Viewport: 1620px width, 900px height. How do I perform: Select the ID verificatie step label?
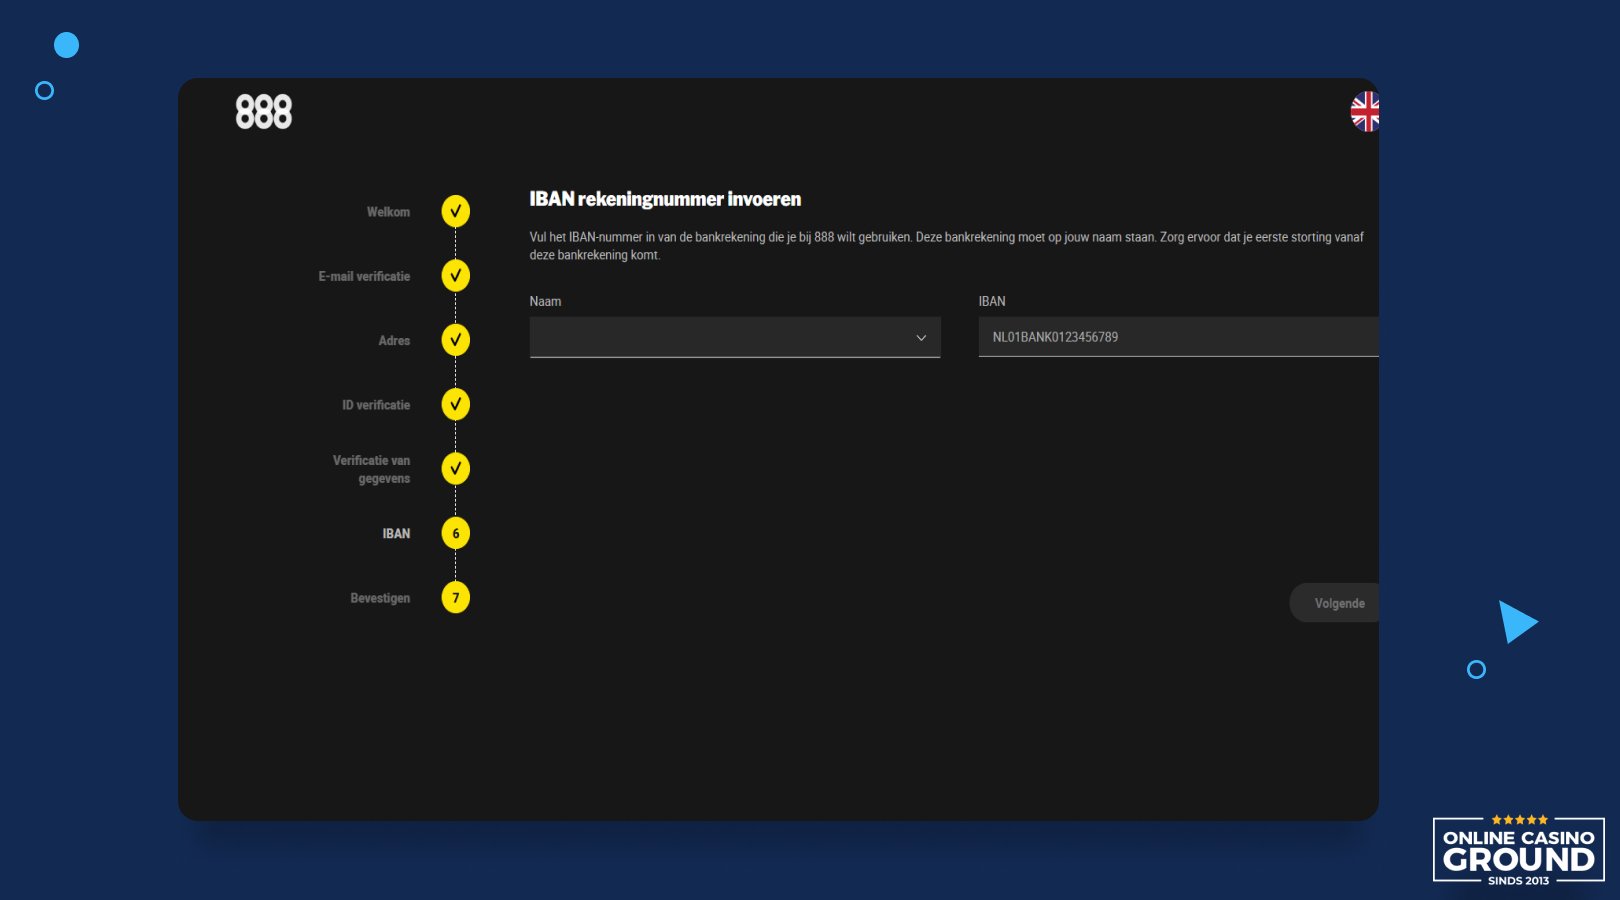click(x=376, y=405)
